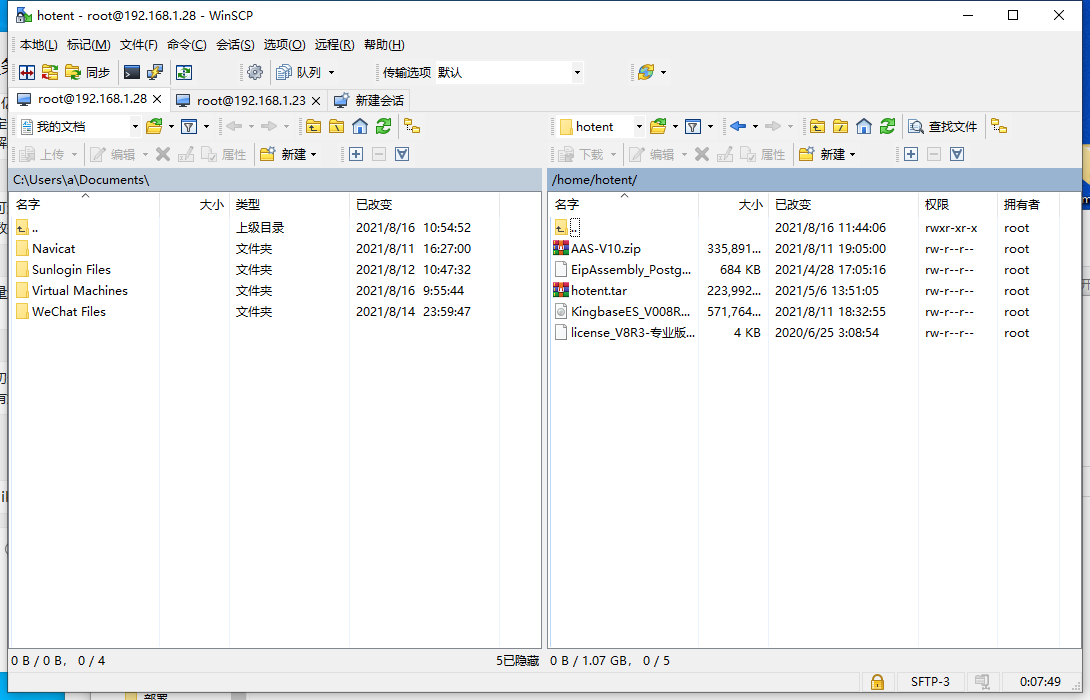Viewport: 1090px width, 700px height.
Task: Click local panel select-all checkmark box icon
Action: click(402, 154)
